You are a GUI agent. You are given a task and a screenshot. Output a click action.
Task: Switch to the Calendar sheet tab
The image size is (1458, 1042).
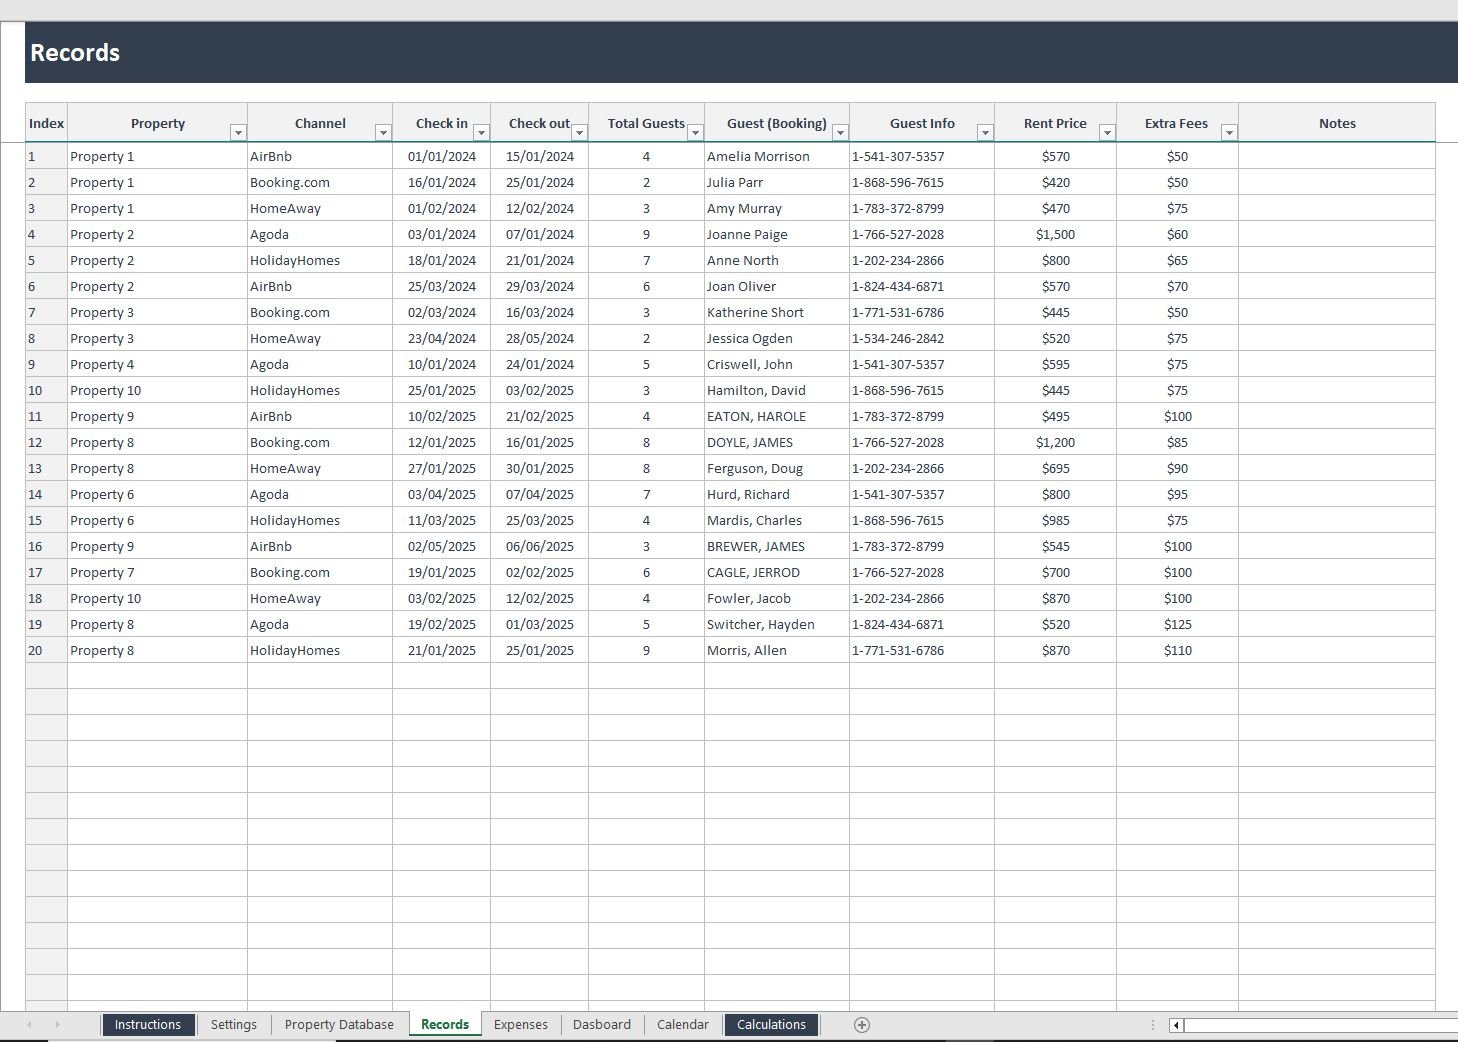coord(683,1025)
